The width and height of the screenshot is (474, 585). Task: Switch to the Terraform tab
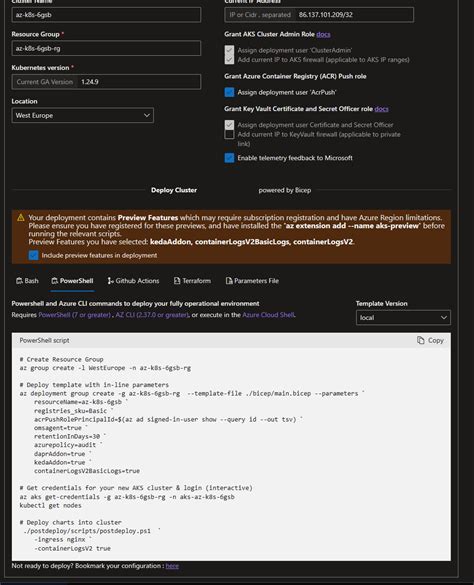192,281
